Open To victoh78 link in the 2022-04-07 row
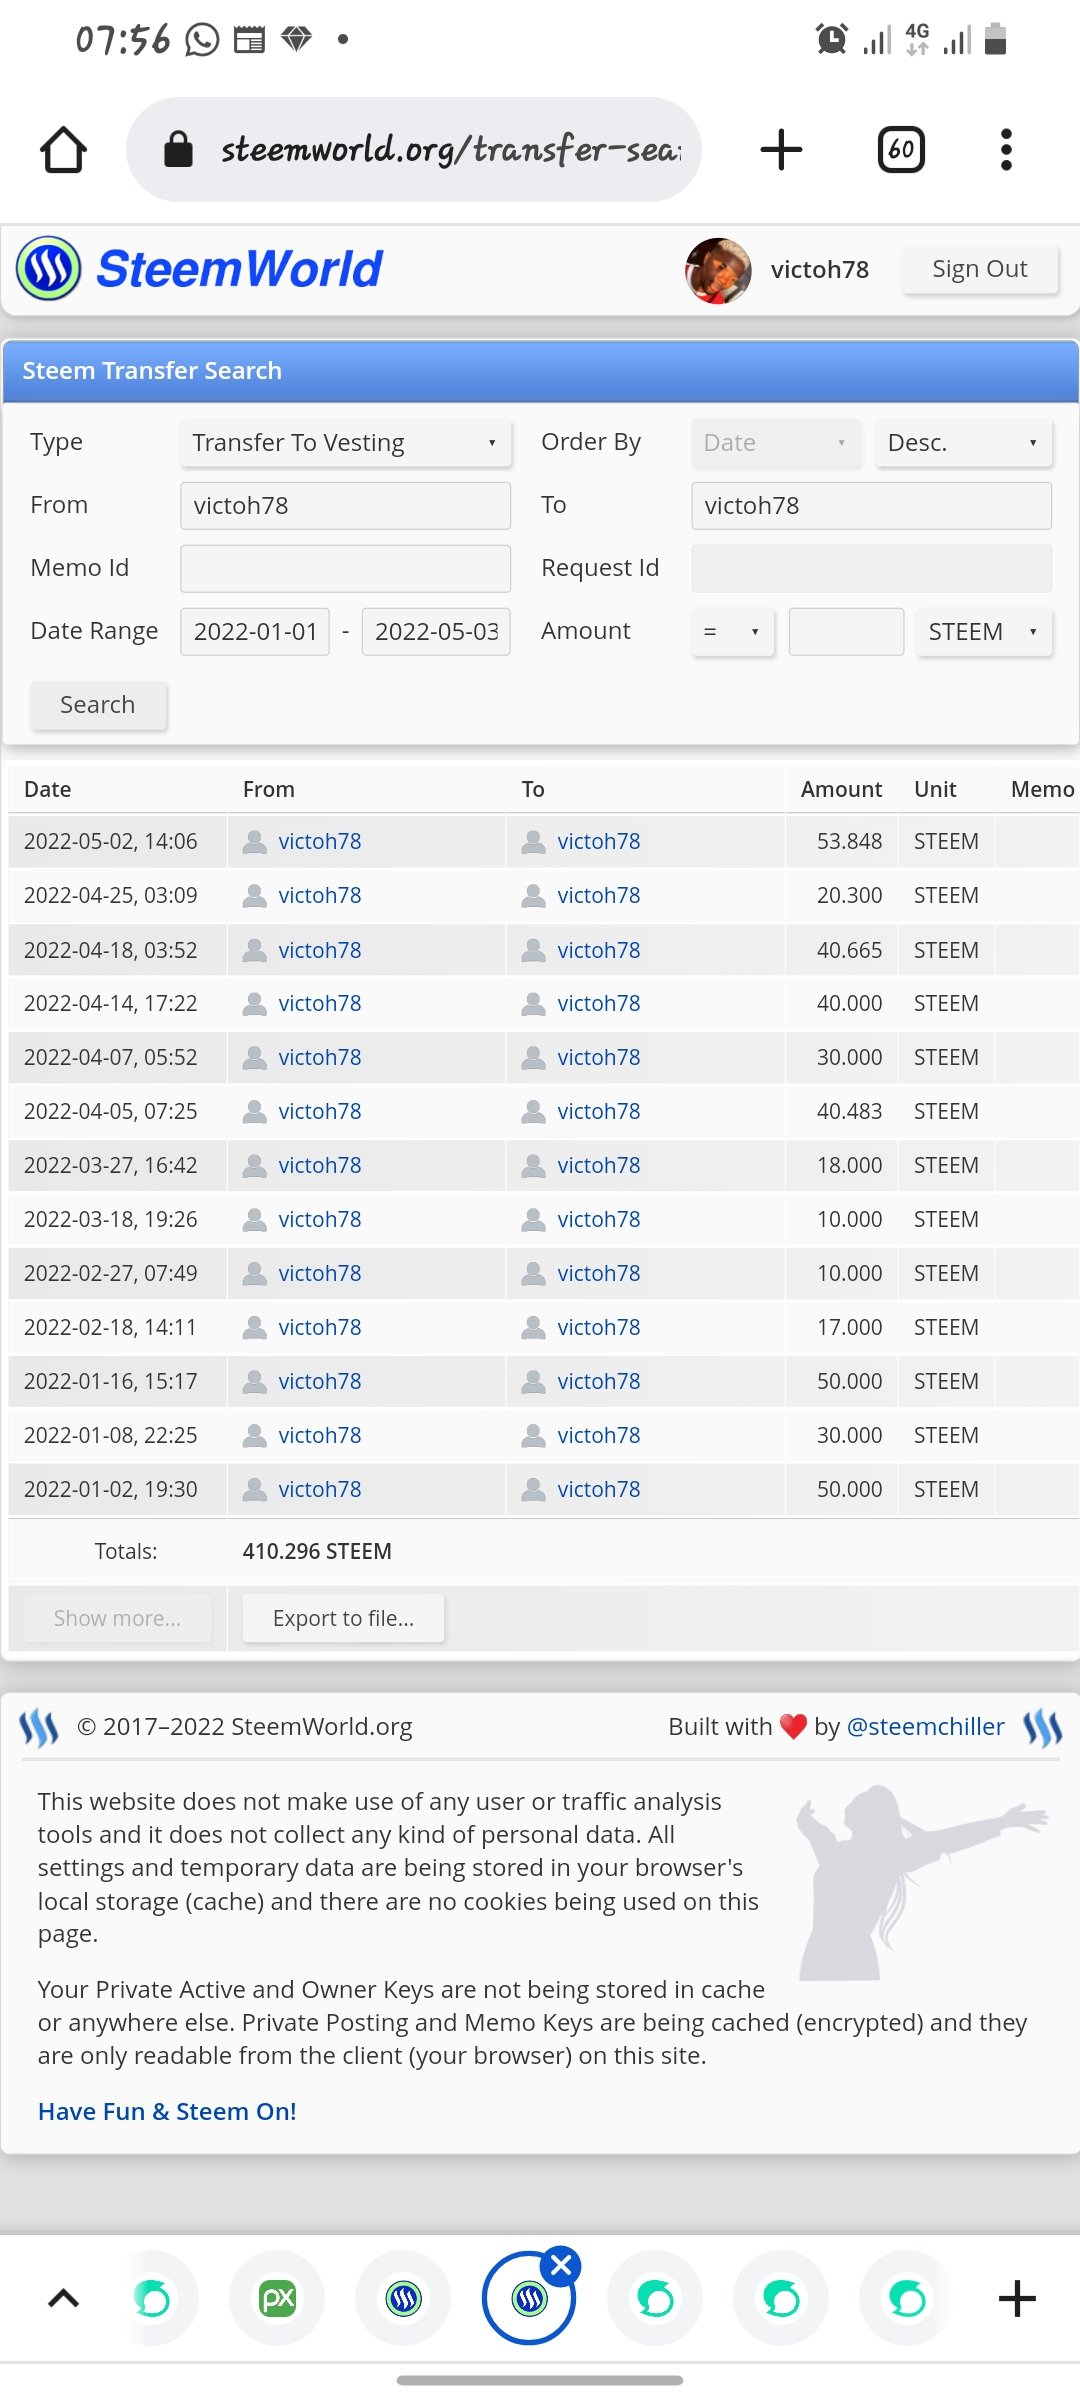This screenshot has height=2400, width=1080. pyautogui.click(x=599, y=1058)
